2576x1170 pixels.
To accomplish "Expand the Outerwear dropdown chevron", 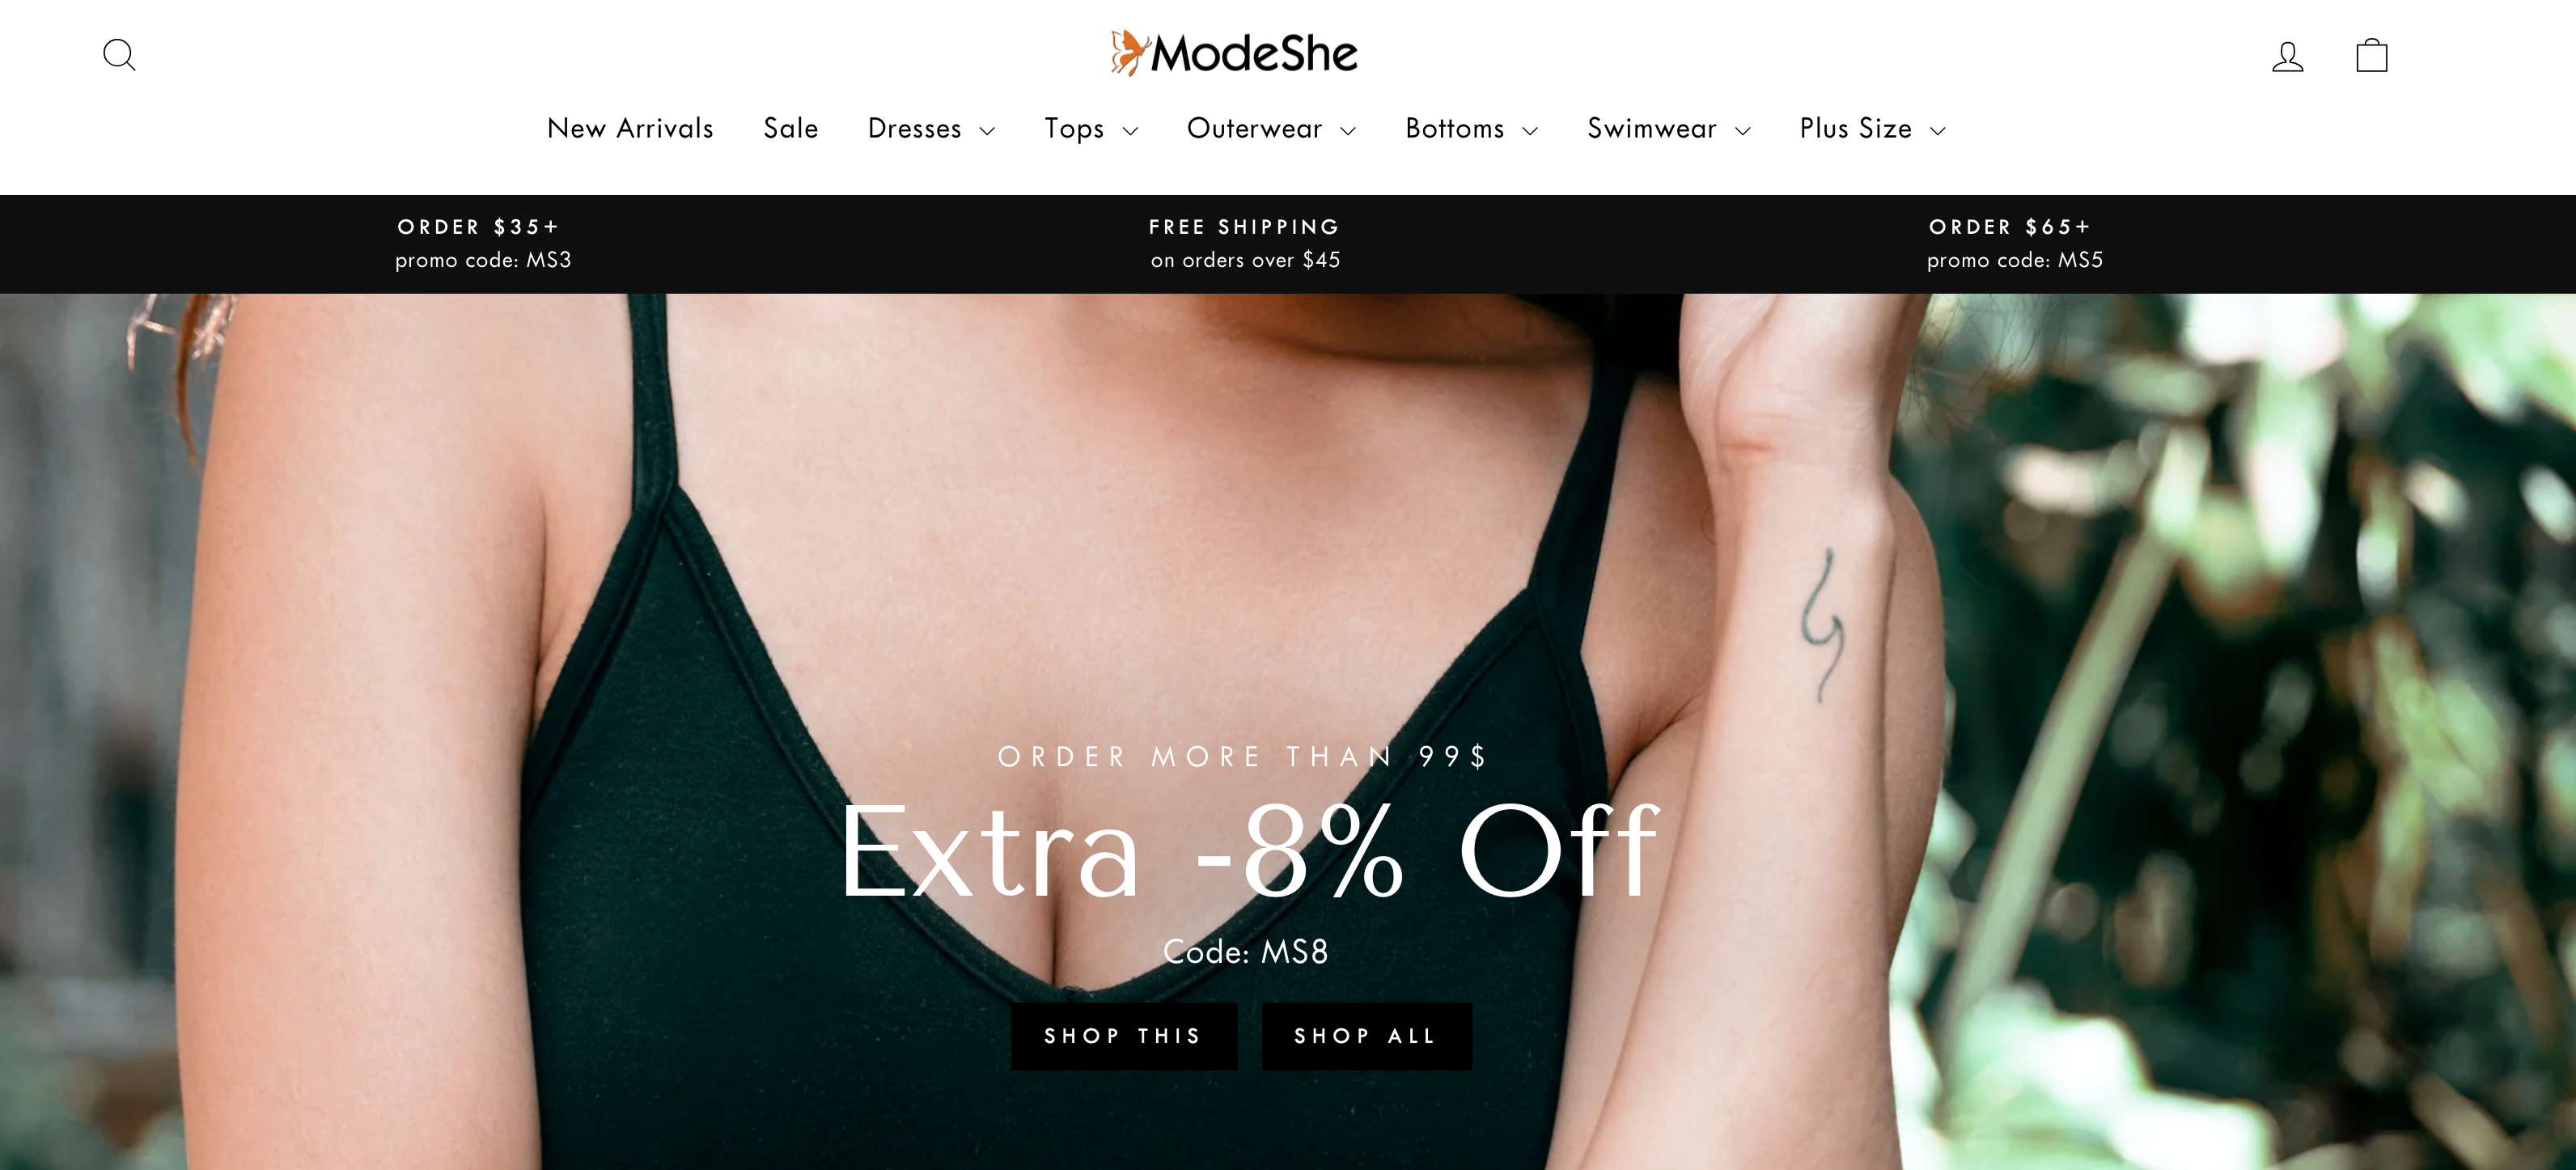I will (1348, 131).
